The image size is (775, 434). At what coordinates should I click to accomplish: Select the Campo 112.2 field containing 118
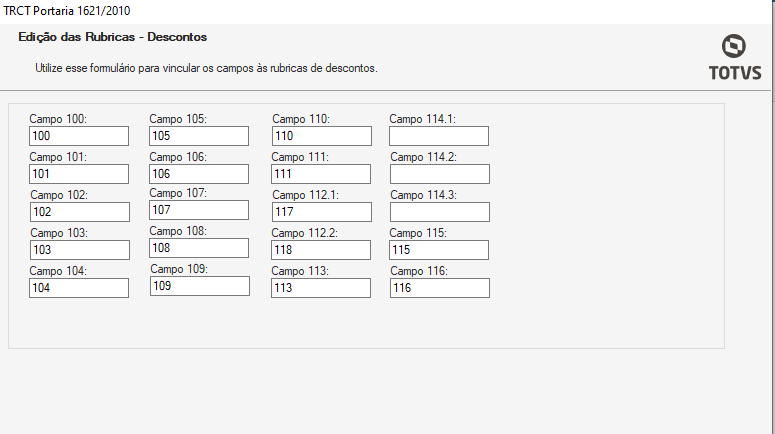(x=321, y=250)
